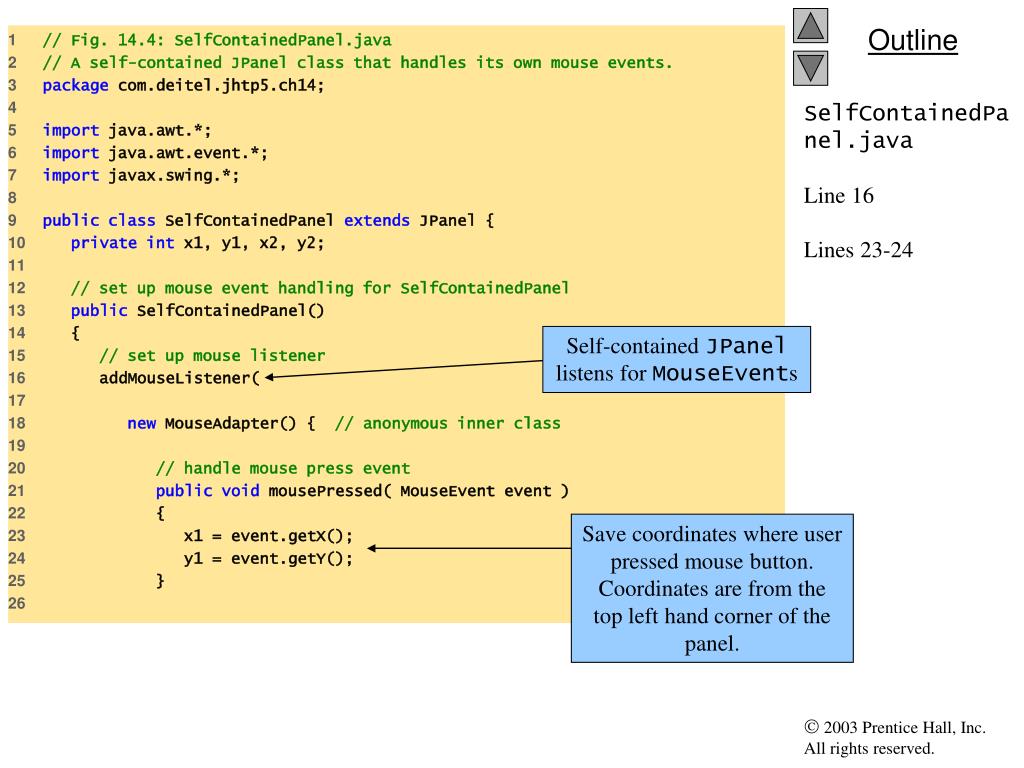Click the 'anonymous inner class' comment
This screenshot has height=768, width=1024.
coord(447,423)
